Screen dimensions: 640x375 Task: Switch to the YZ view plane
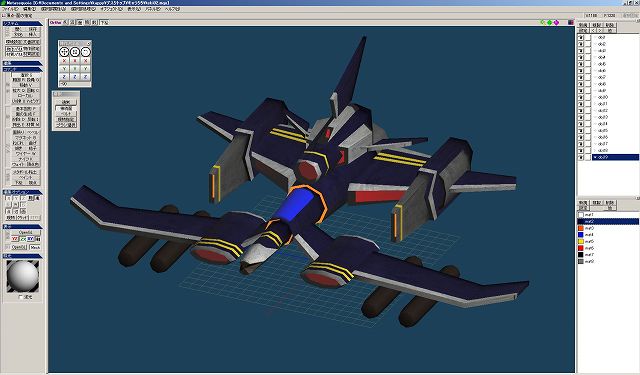[15, 239]
